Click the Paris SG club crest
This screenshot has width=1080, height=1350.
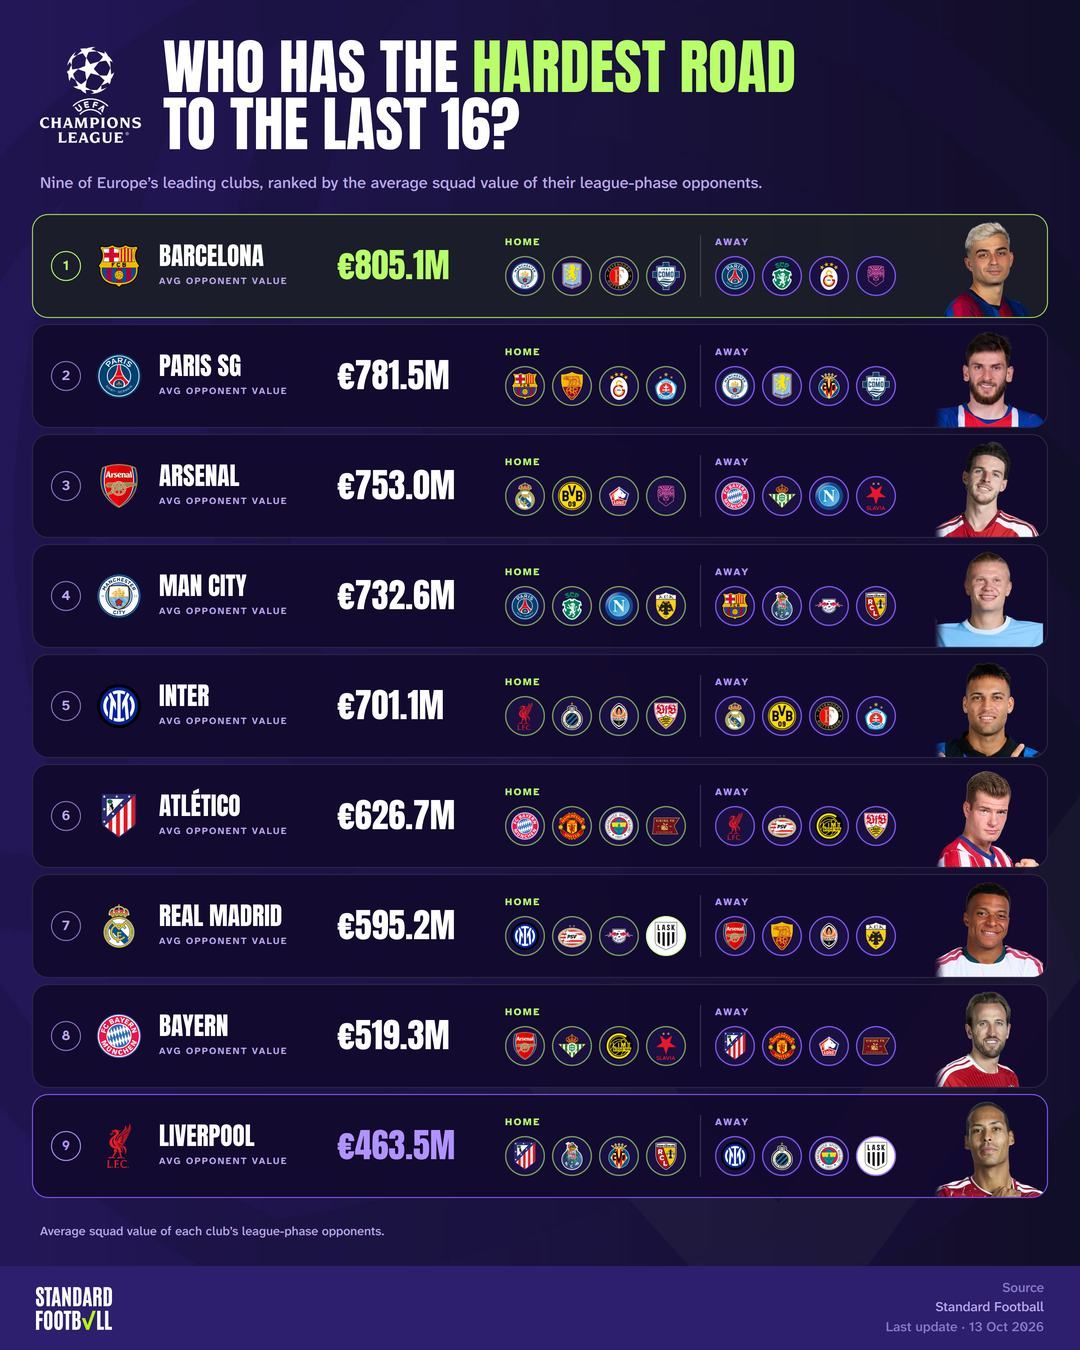[x=118, y=376]
